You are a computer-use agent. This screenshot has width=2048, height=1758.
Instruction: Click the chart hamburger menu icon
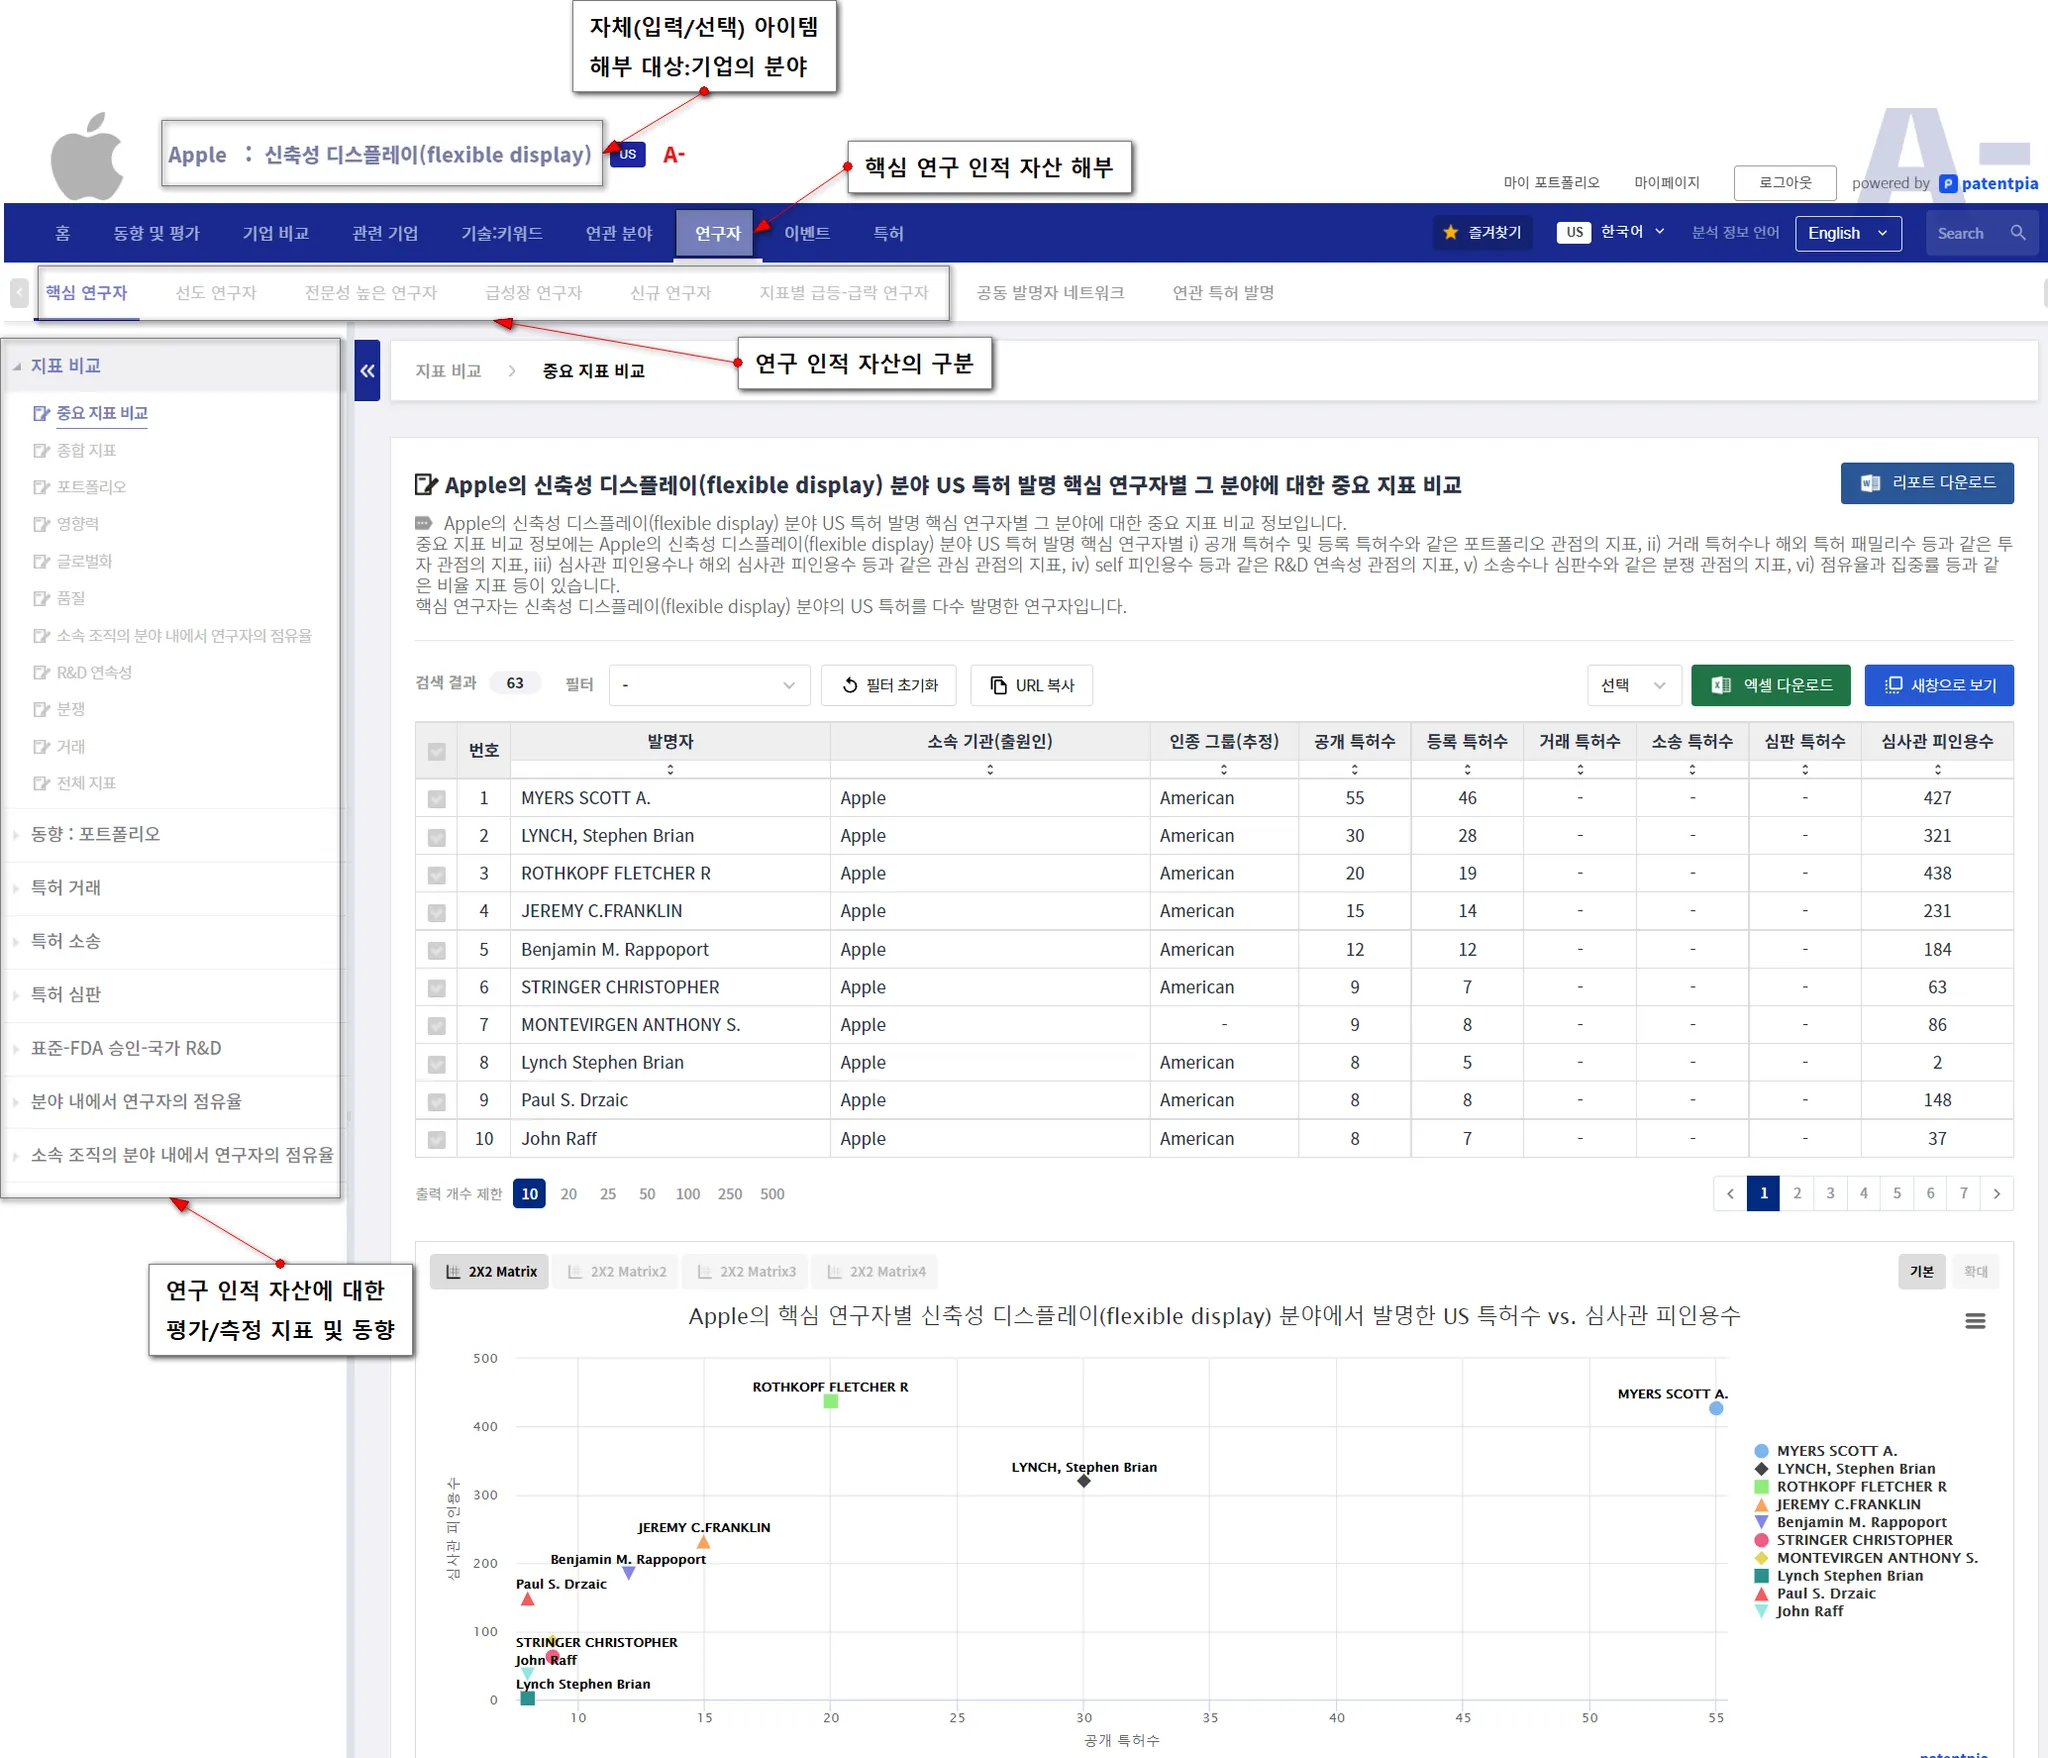(1974, 1321)
